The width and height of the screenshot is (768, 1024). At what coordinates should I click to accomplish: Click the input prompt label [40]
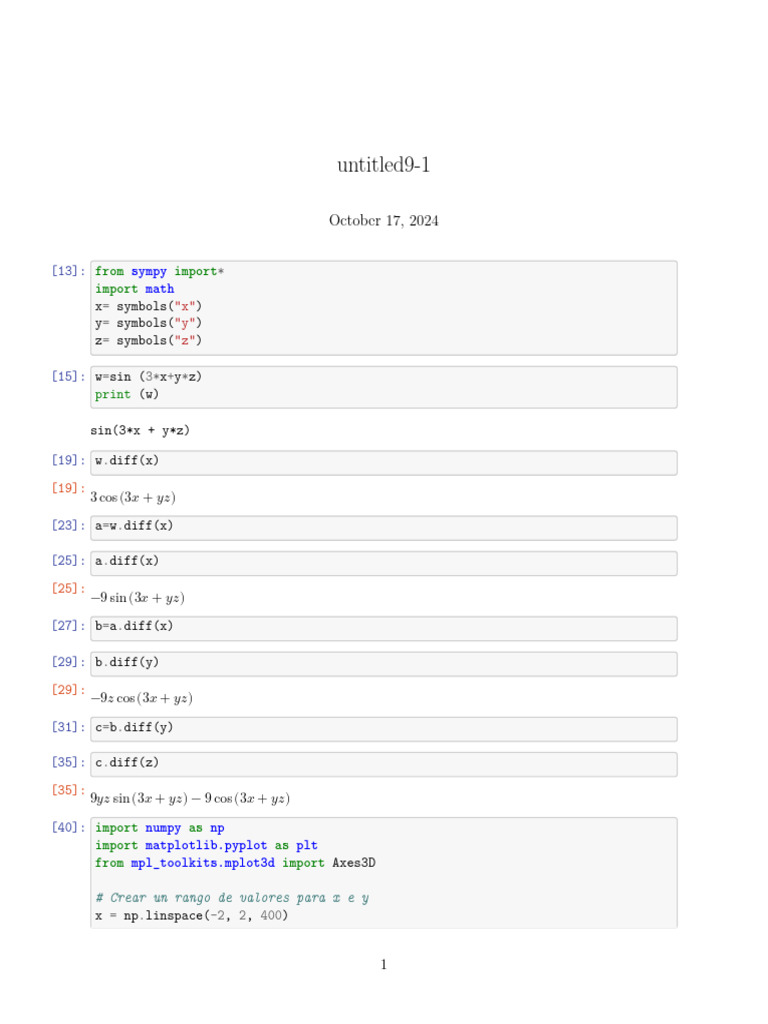[x=69, y=828]
